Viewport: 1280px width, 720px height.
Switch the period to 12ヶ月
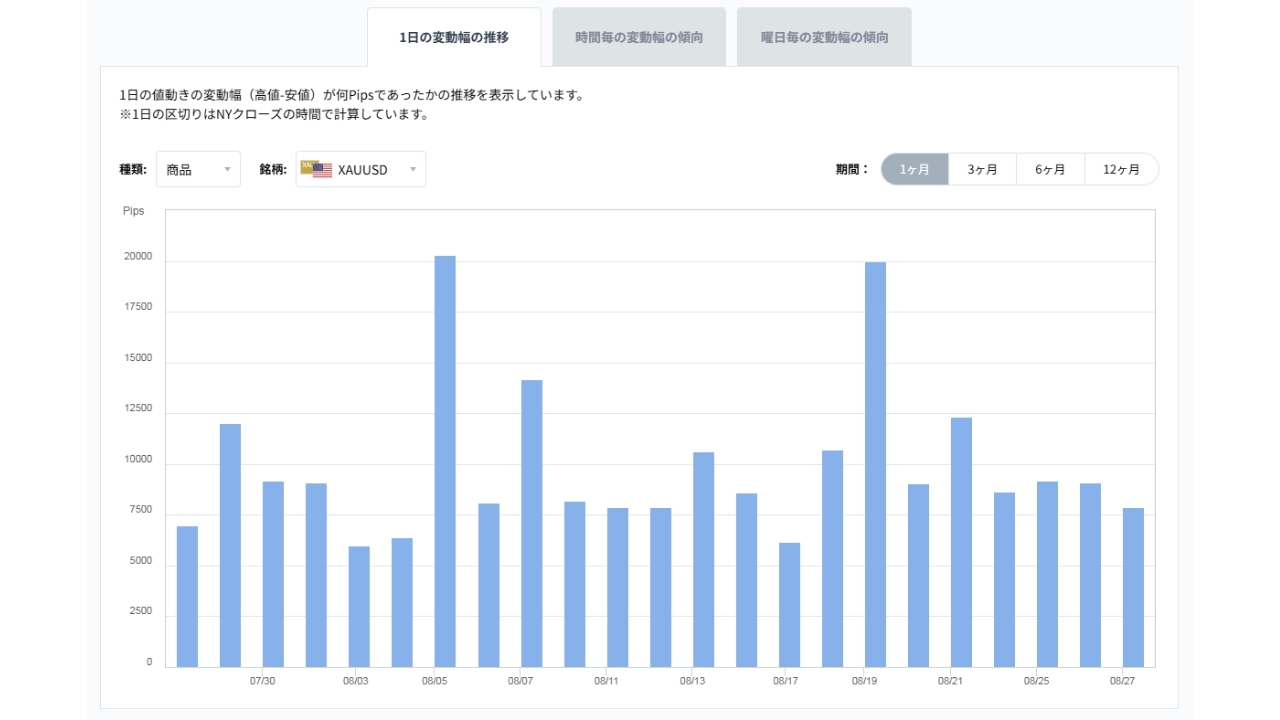pos(1121,169)
